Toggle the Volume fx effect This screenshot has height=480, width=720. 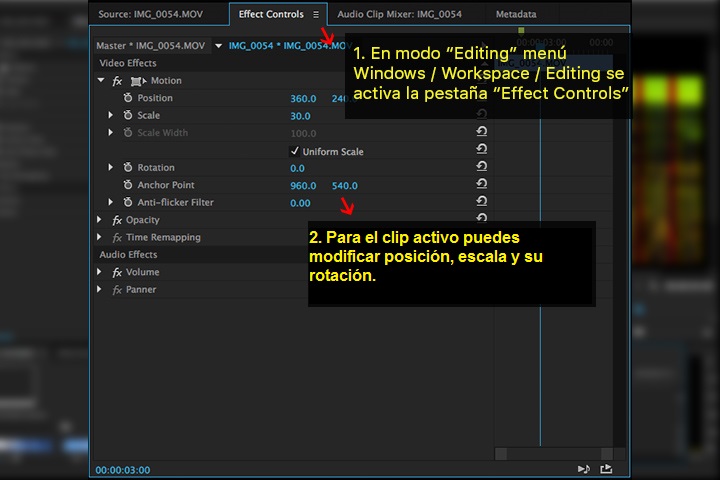[117, 273]
